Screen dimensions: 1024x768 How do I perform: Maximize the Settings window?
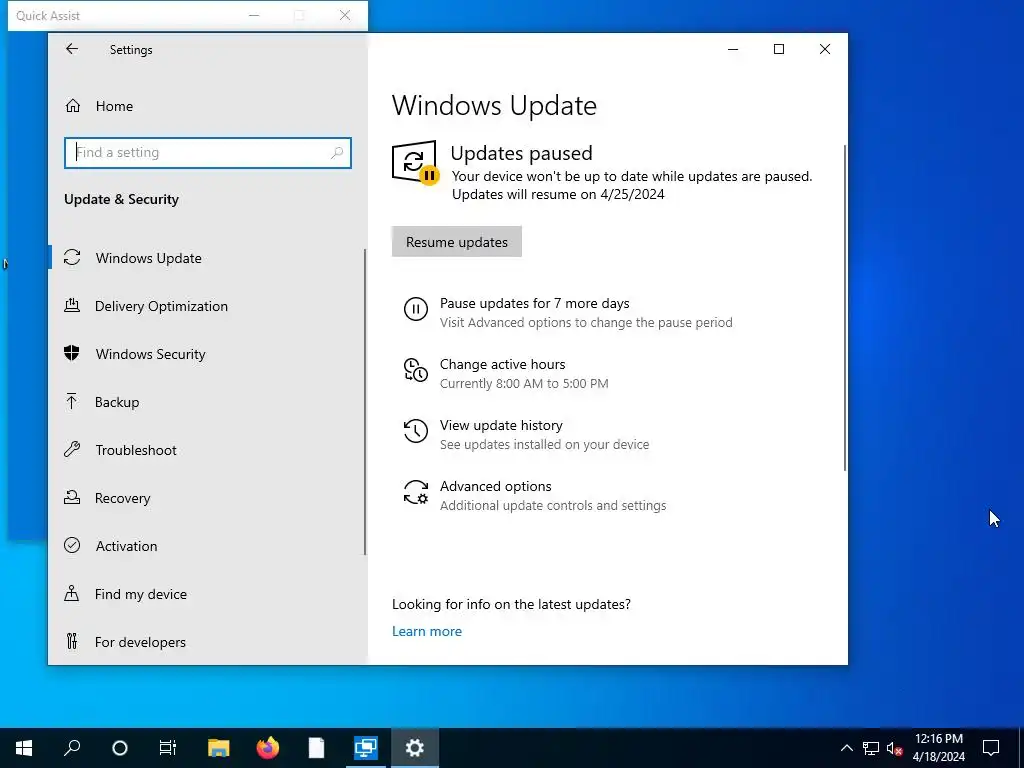(778, 49)
